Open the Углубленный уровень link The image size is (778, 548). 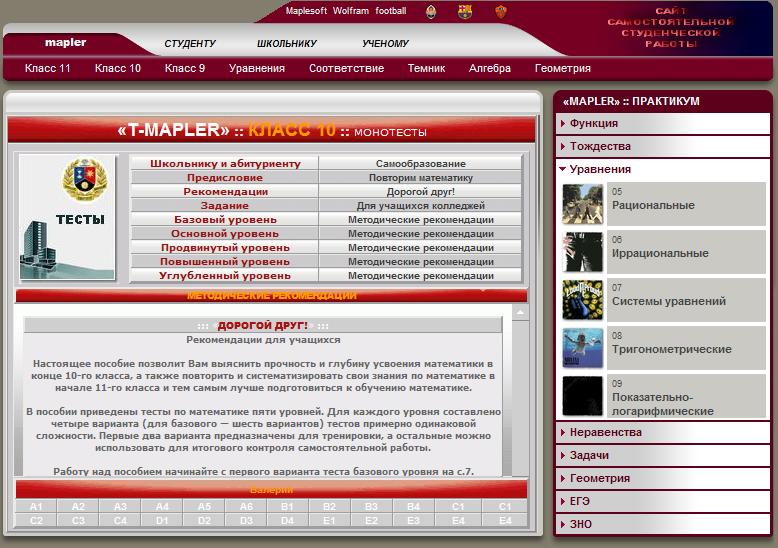point(224,275)
